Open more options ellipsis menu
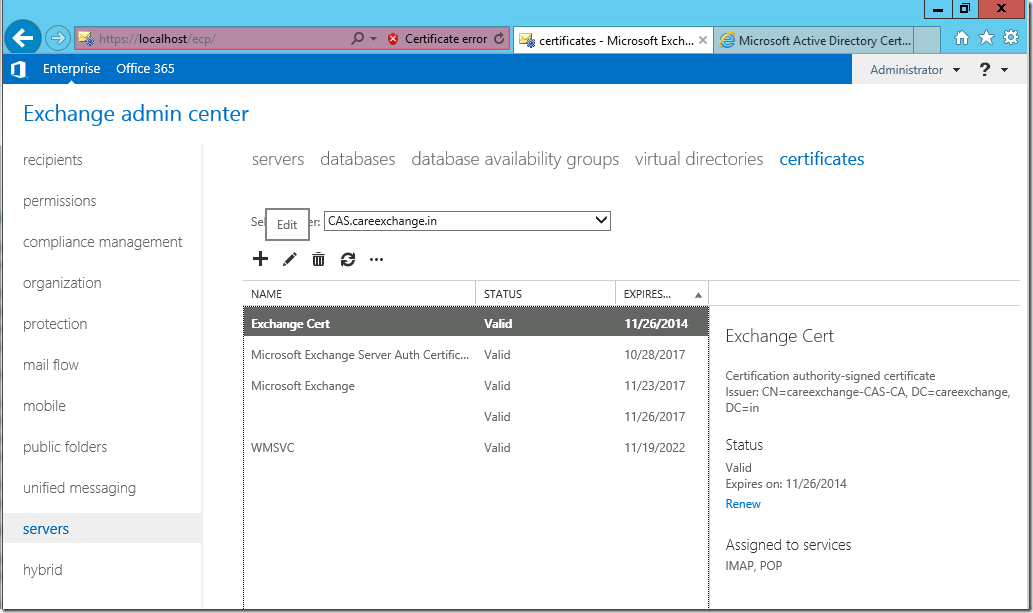1033x613 pixels. [x=376, y=260]
